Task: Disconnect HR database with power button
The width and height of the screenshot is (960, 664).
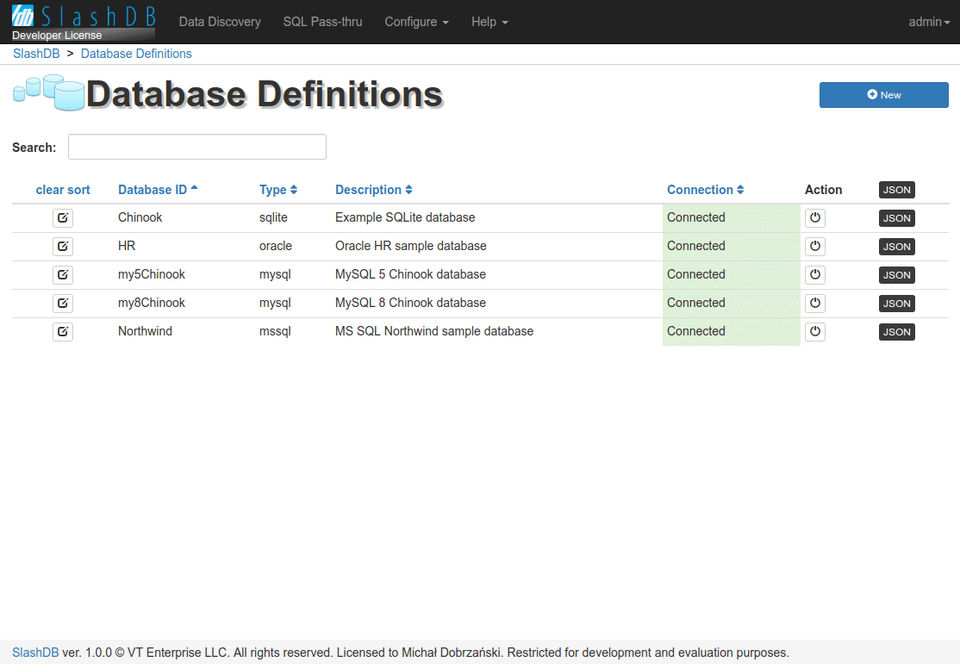Action: click(815, 246)
